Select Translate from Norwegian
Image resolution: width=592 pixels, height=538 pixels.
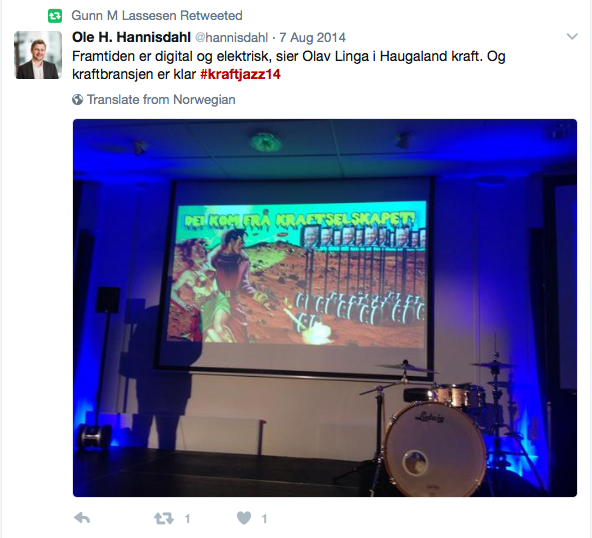[x=161, y=100]
